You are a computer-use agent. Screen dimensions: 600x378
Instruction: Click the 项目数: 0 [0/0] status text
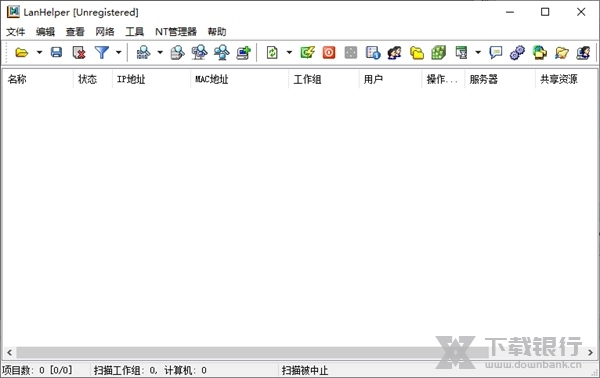(x=37, y=370)
